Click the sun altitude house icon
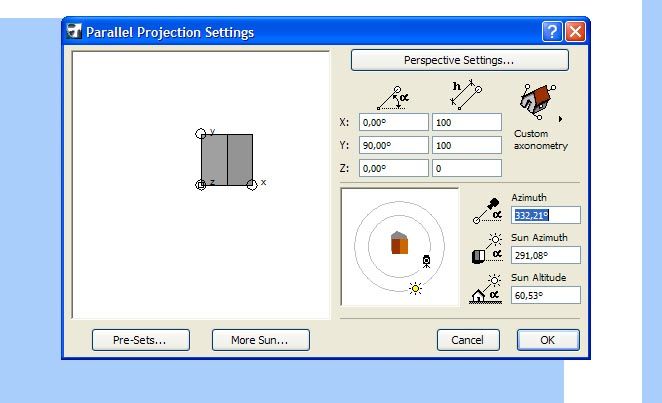Image resolution: width=662 pixels, height=403 pixels. 486,289
